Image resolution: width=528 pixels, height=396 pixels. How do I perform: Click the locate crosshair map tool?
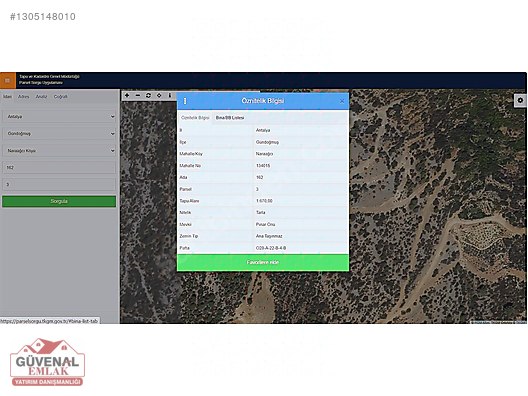[159, 96]
